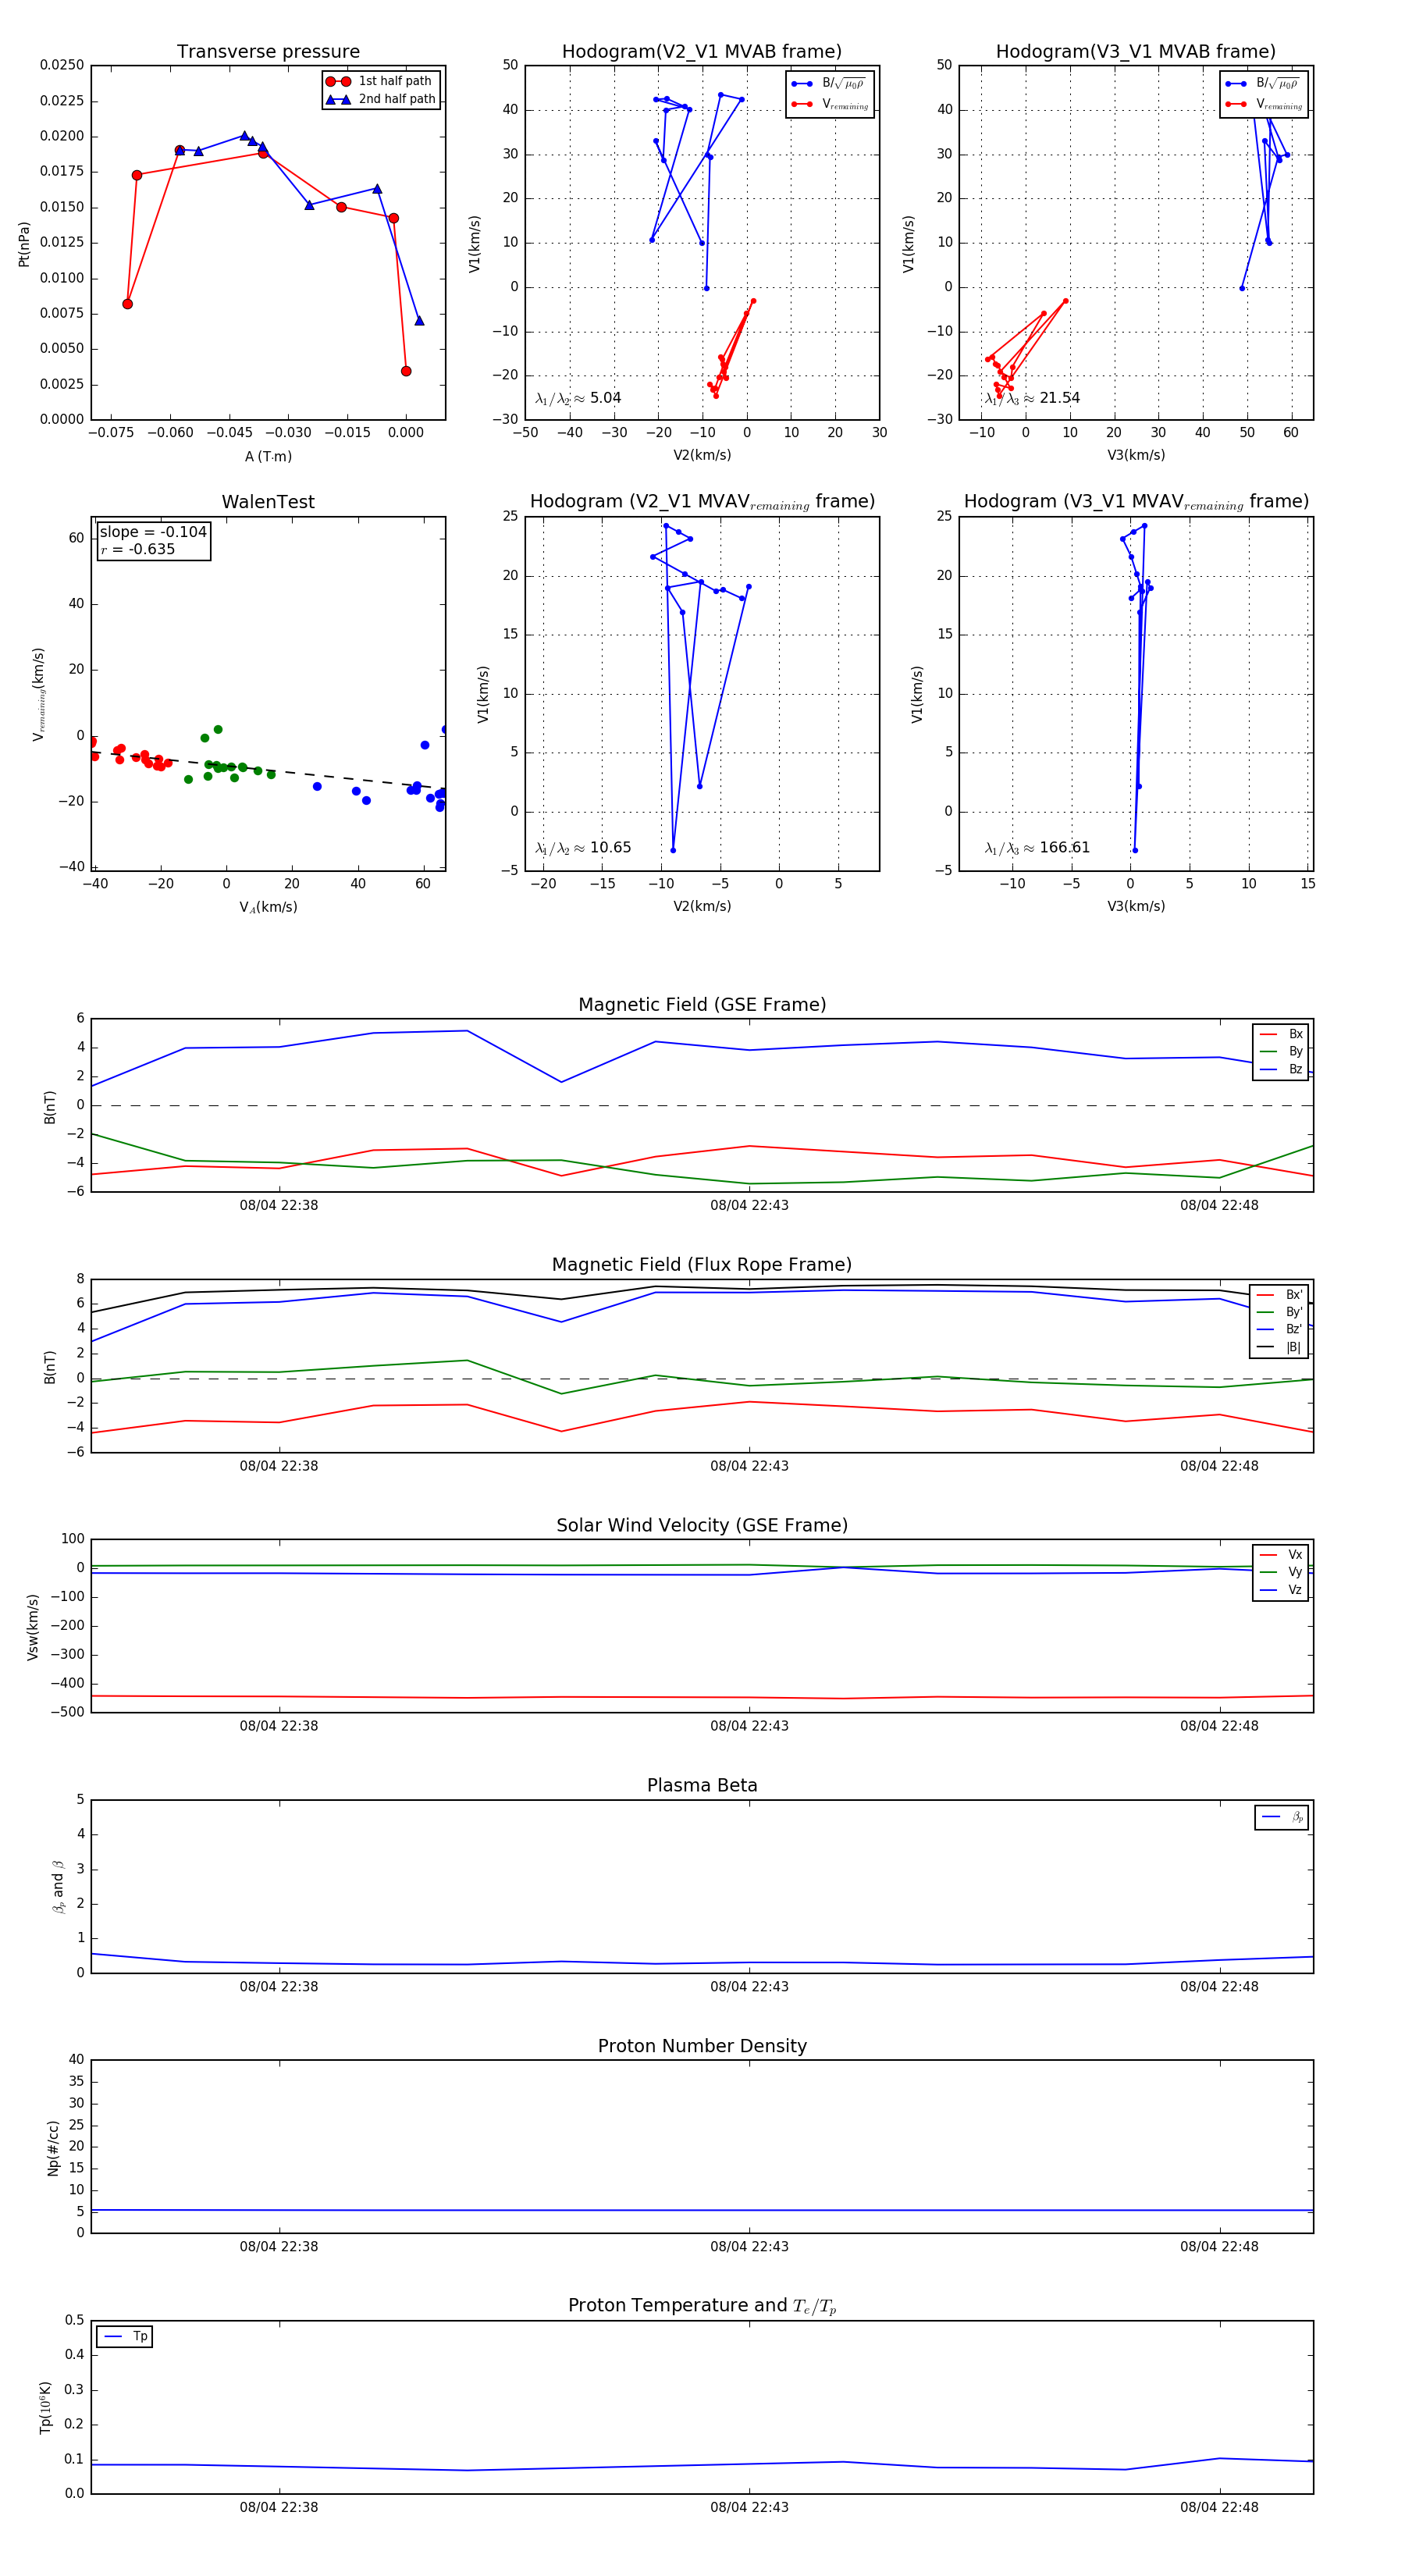Click the 'Np(#/cc)' y-axis label
The image size is (1405, 2576).
pyautogui.click(x=52, y=2147)
